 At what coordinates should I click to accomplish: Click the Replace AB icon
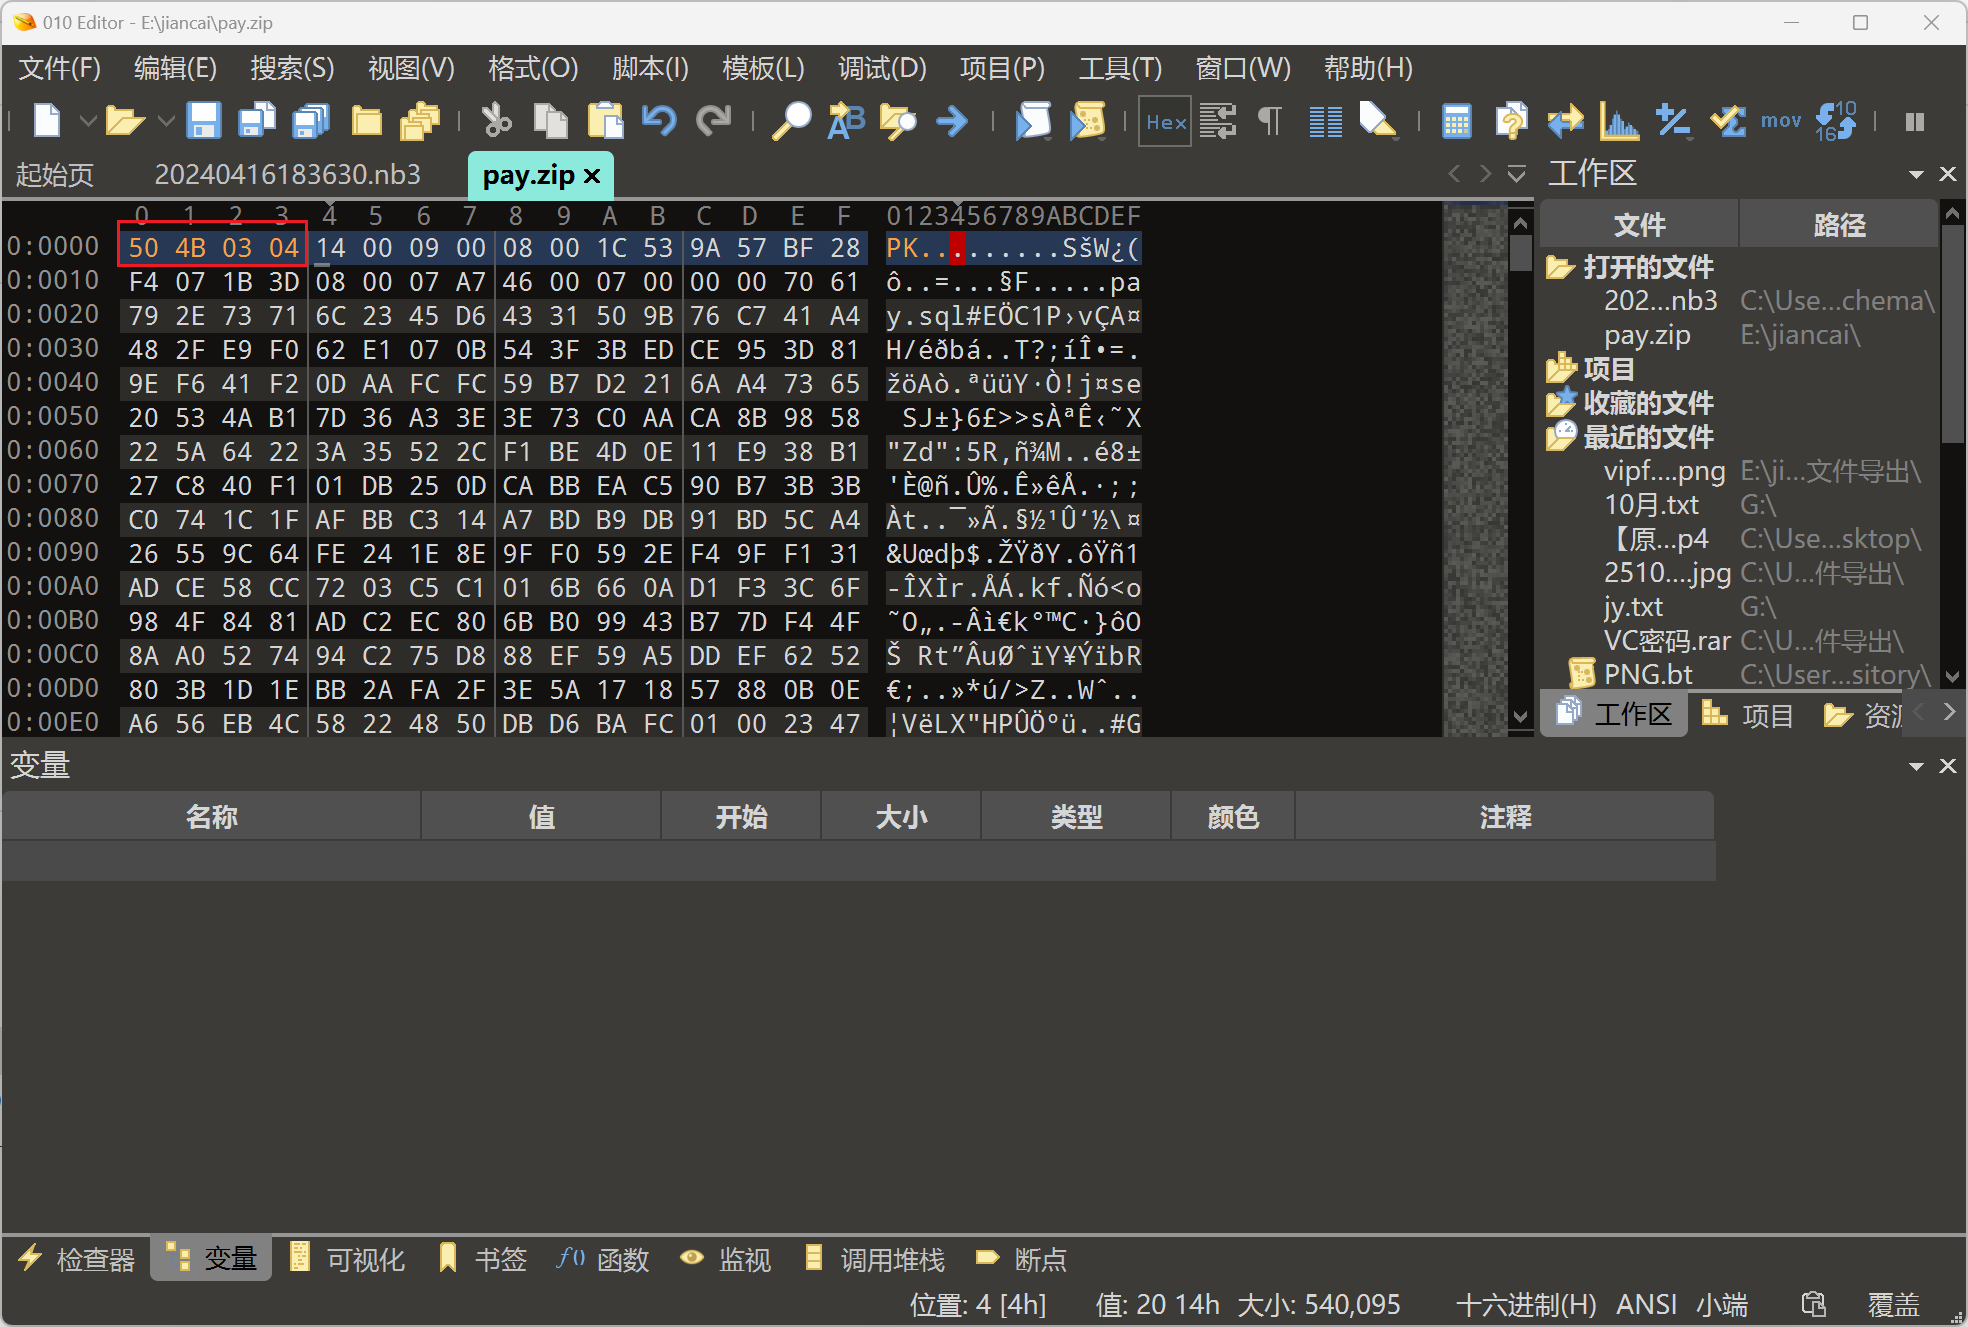pyautogui.click(x=846, y=121)
